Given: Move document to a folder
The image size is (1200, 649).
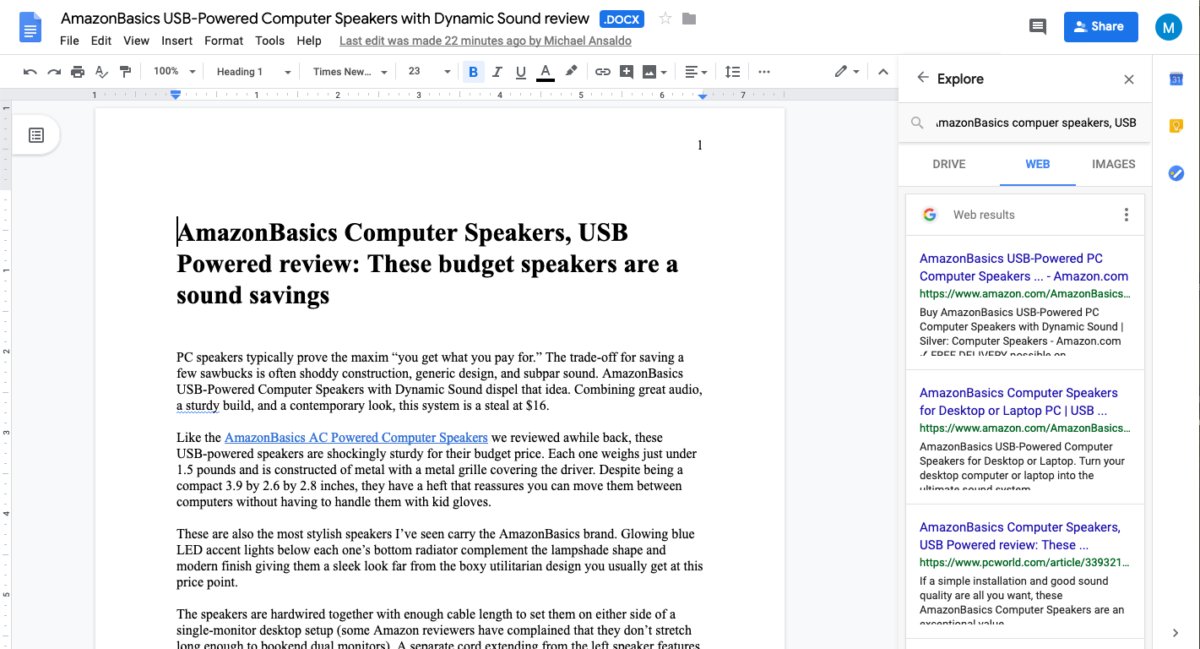Looking at the screenshot, I should pos(689,19).
